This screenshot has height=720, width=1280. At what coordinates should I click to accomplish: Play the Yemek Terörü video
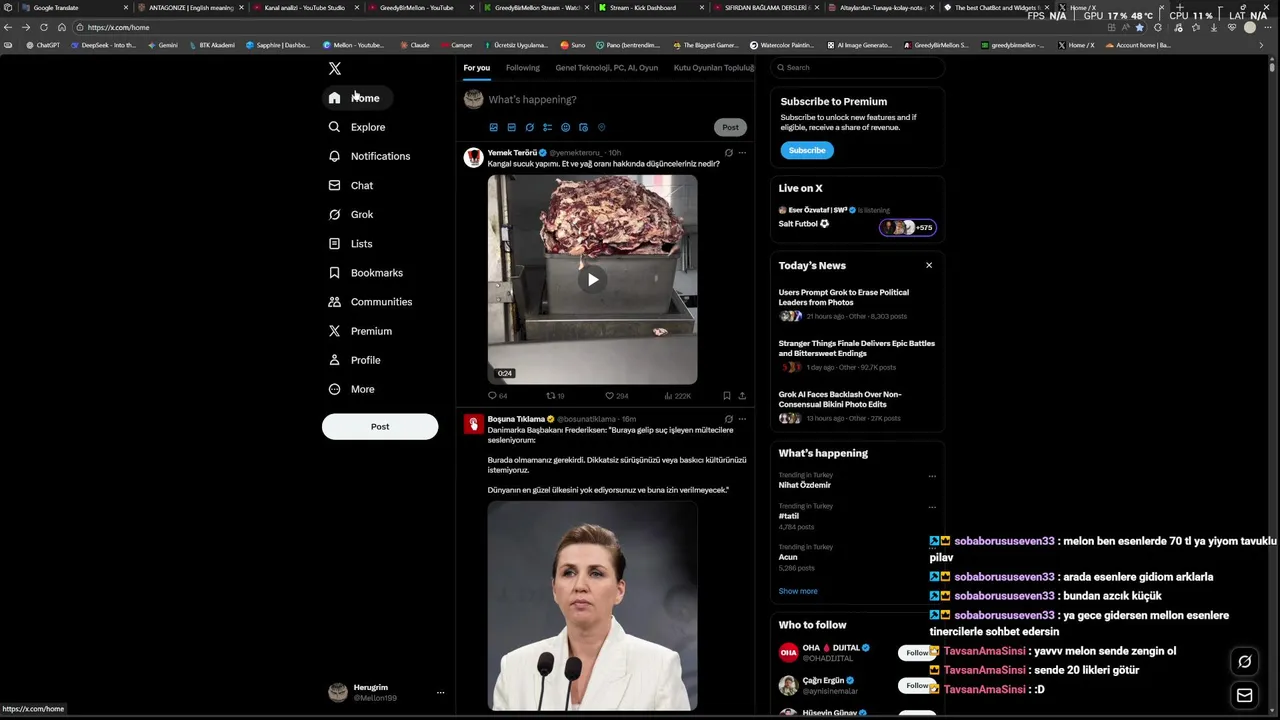coord(592,280)
